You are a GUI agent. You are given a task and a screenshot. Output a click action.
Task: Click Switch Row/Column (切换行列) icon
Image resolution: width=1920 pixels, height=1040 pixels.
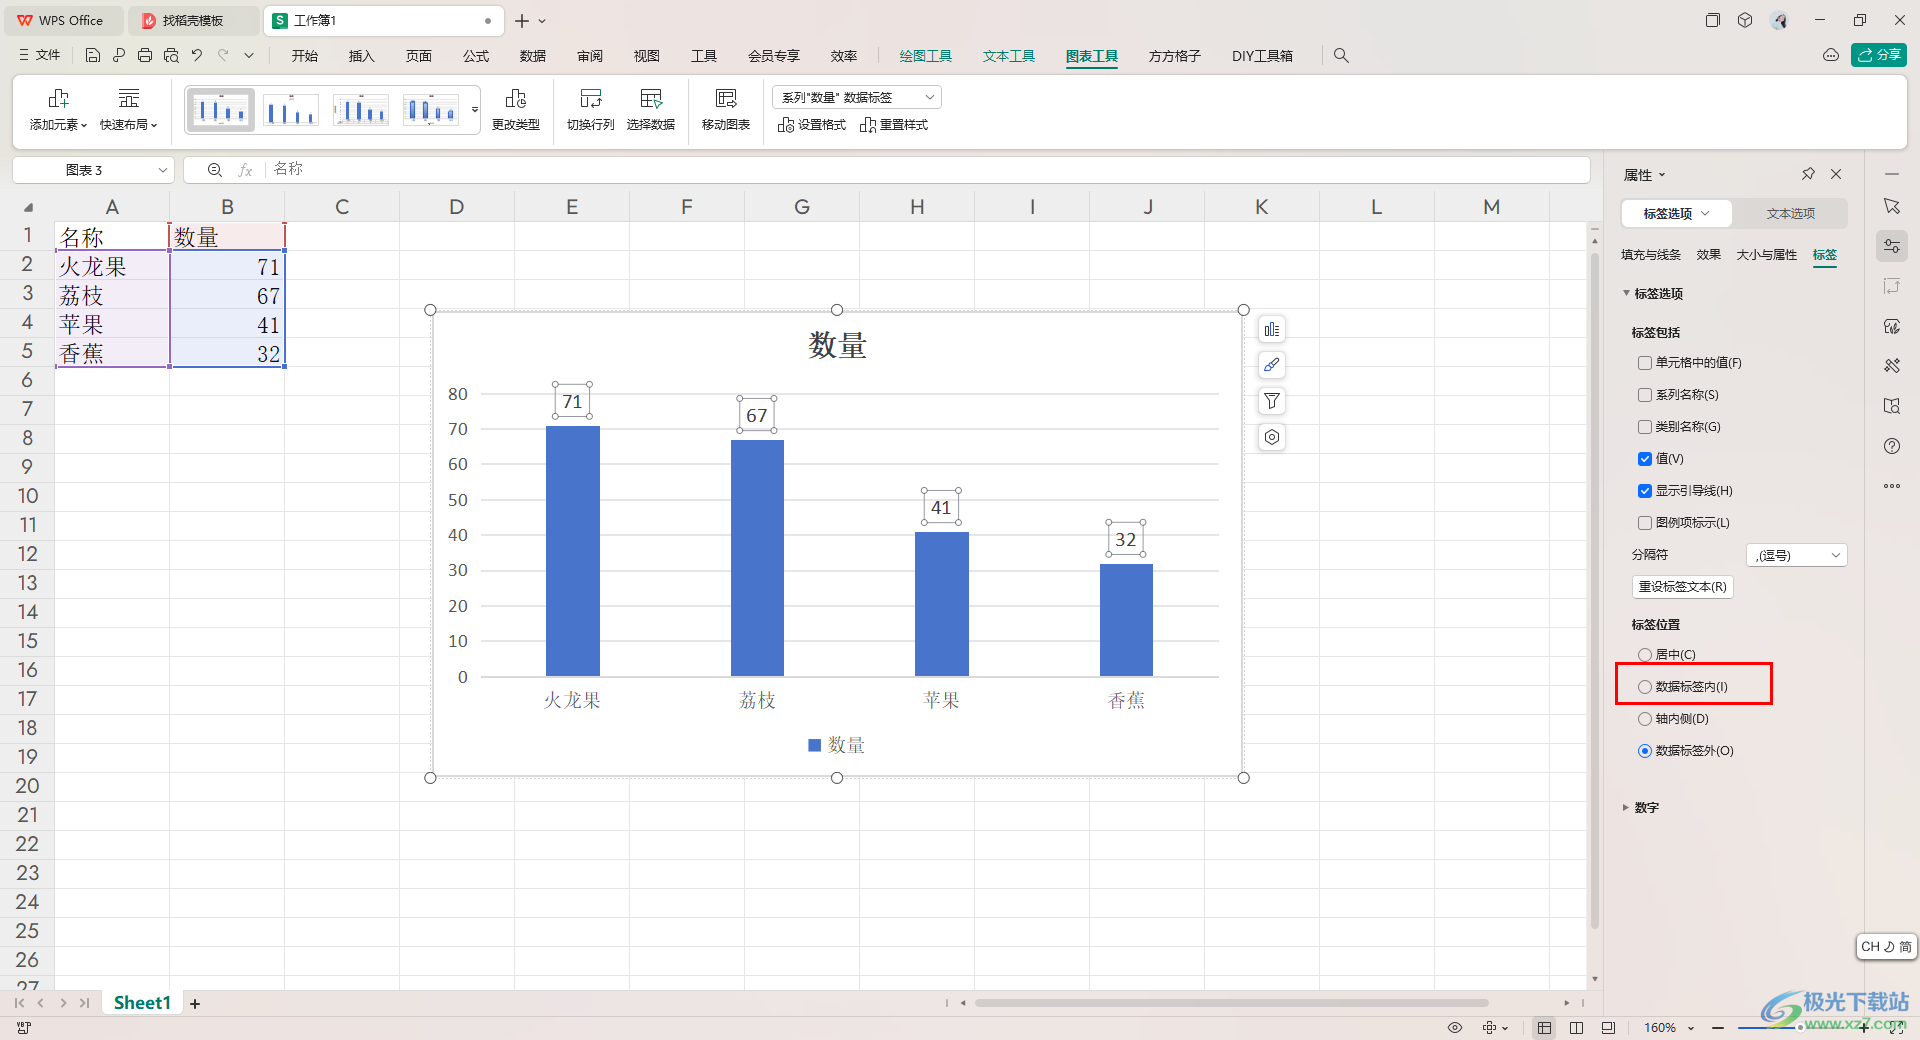tap(591, 110)
